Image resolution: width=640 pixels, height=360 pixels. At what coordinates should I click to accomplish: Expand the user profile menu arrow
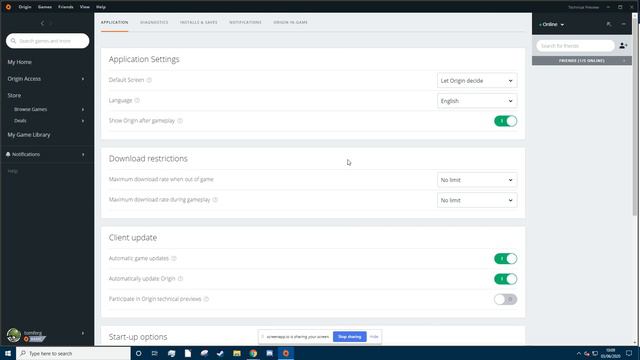83,333
